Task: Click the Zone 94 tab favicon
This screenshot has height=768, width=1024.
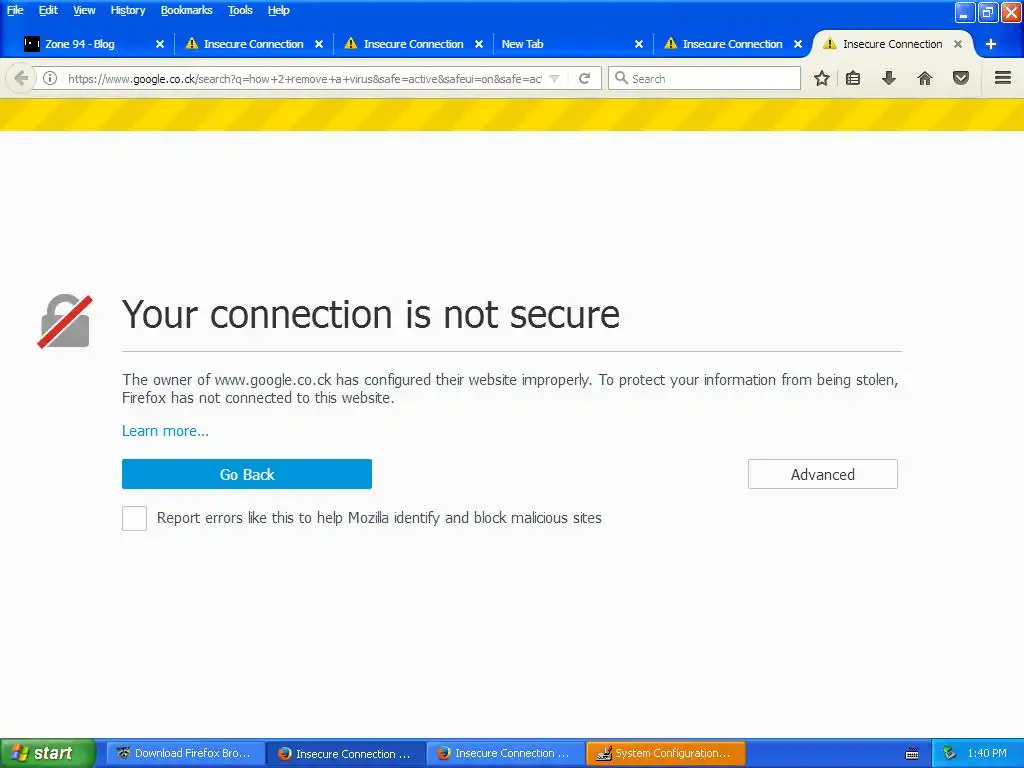Action: (x=32, y=44)
